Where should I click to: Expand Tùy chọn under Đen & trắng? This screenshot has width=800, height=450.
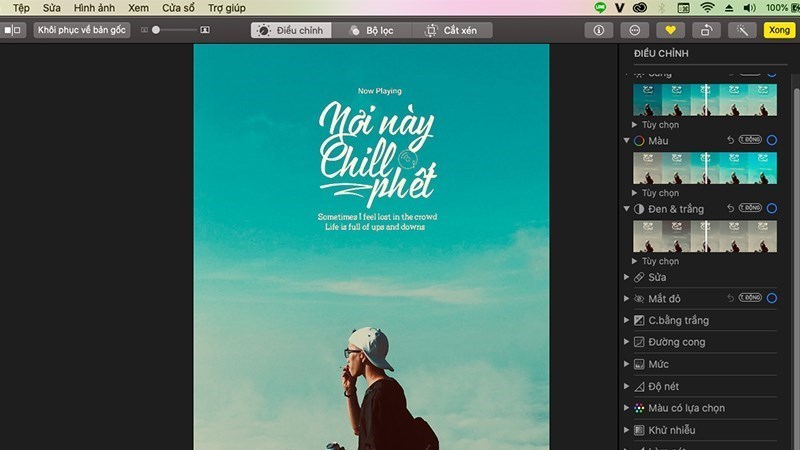(634, 261)
